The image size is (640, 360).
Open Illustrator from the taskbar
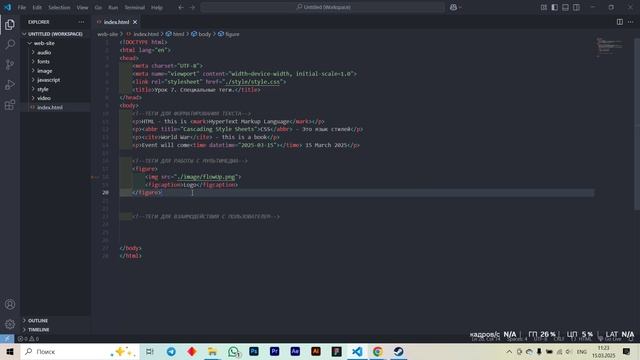pos(316,351)
